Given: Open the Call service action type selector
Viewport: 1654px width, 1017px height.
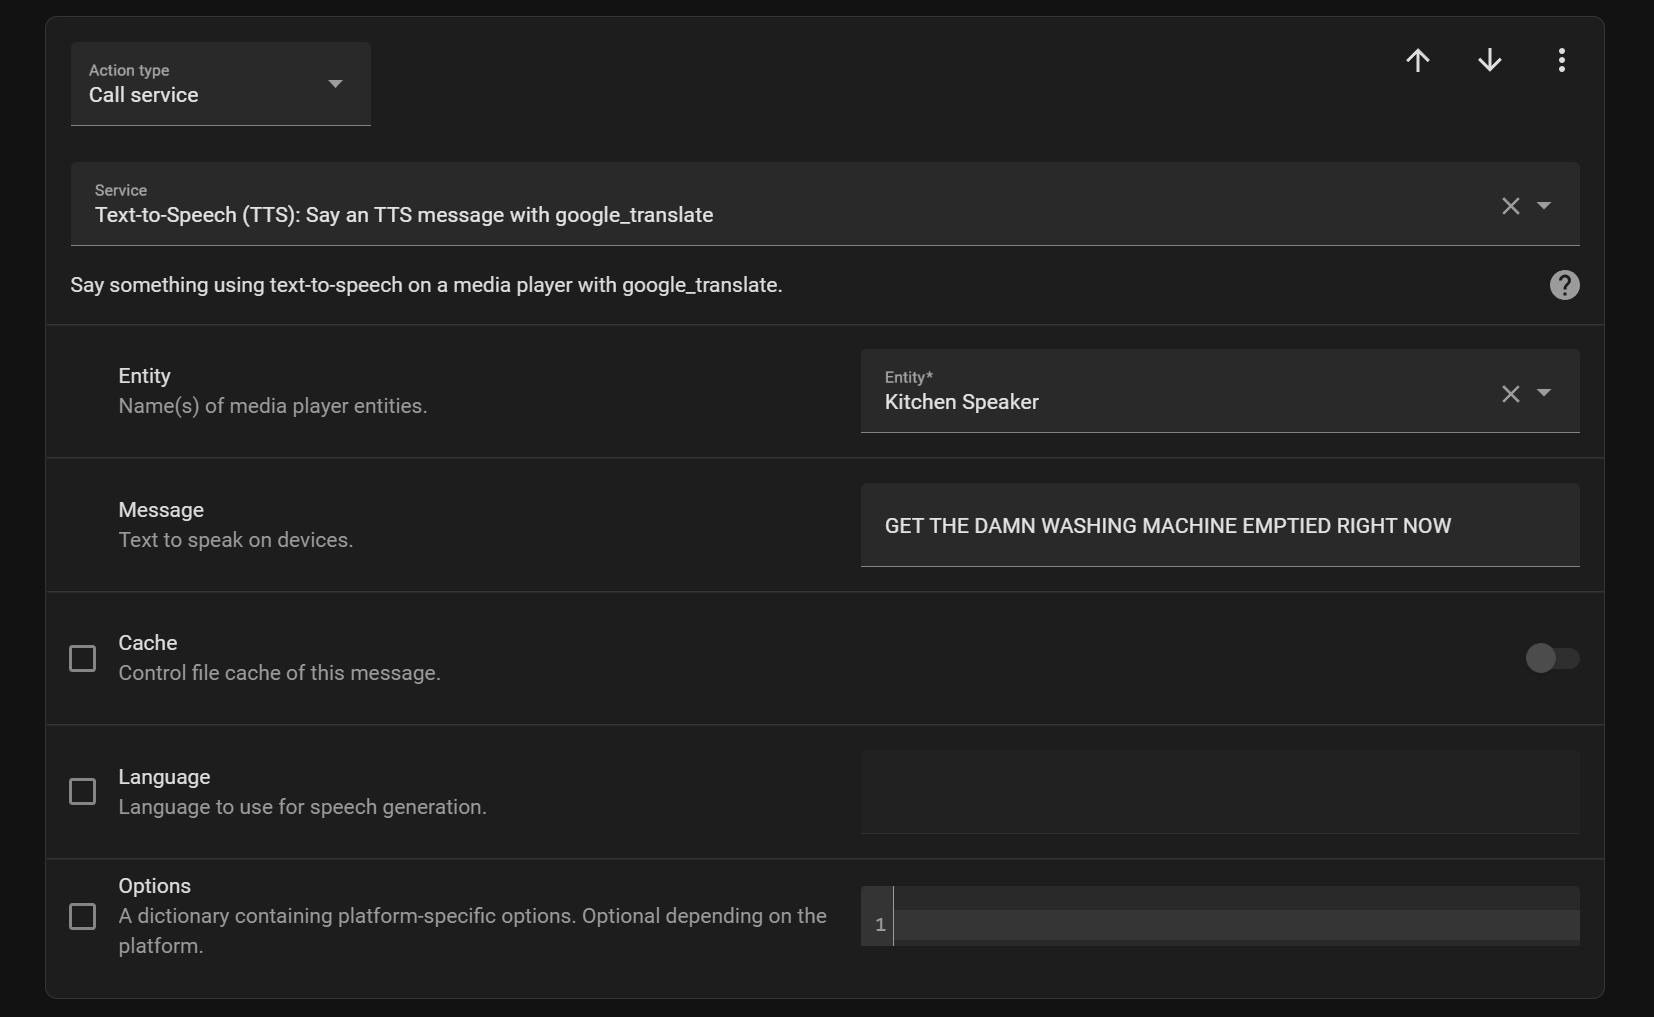Looking at the screenshot, I should tap(200, 95).
